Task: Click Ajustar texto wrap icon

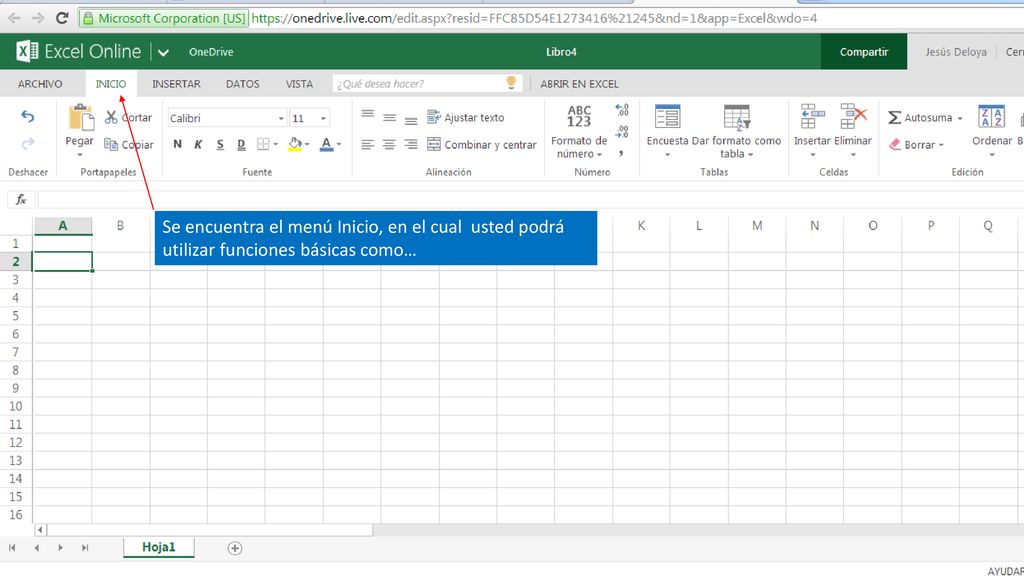Action: [434, 118]
